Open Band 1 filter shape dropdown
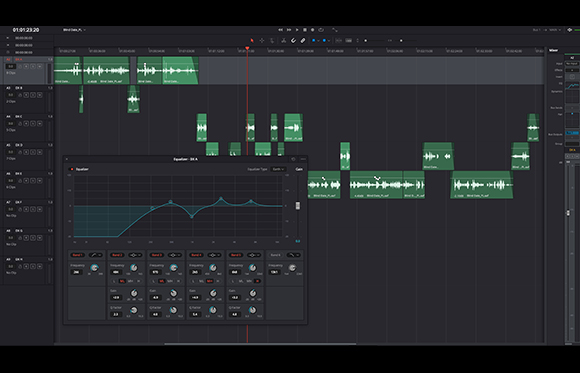This screenshot has height=373, width=580. (95, 255)
